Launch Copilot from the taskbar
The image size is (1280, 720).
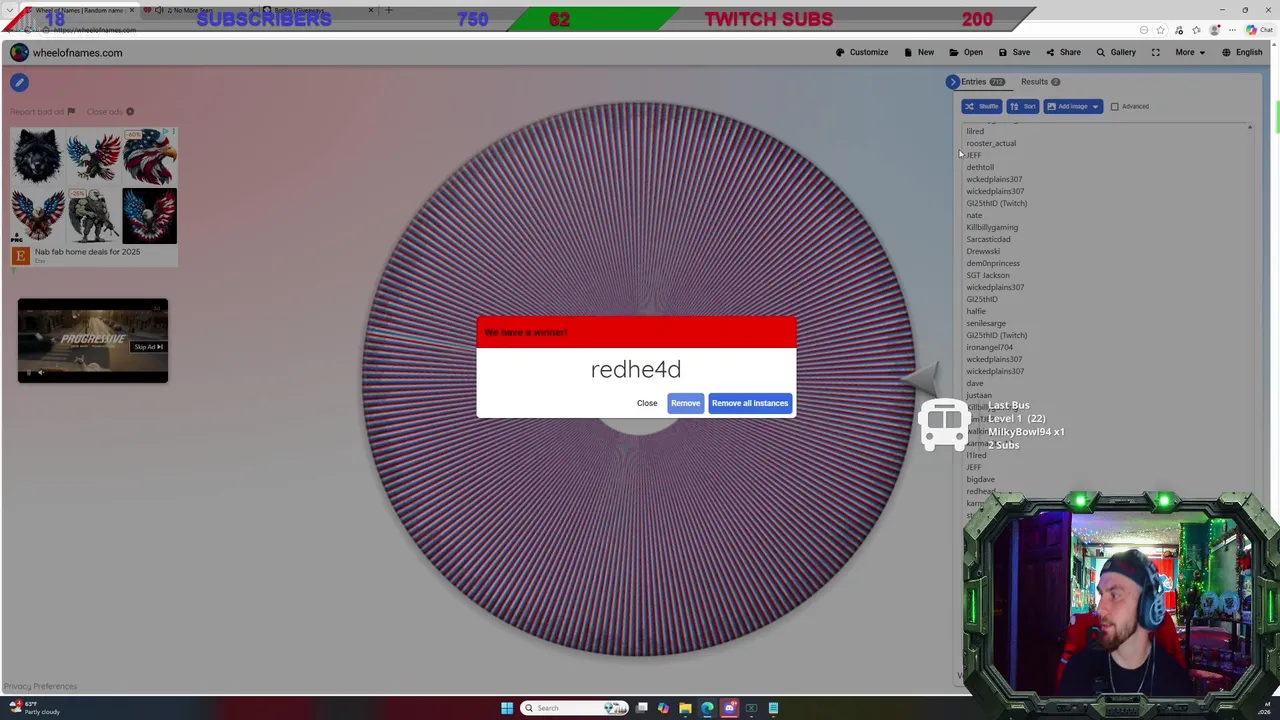663,708
